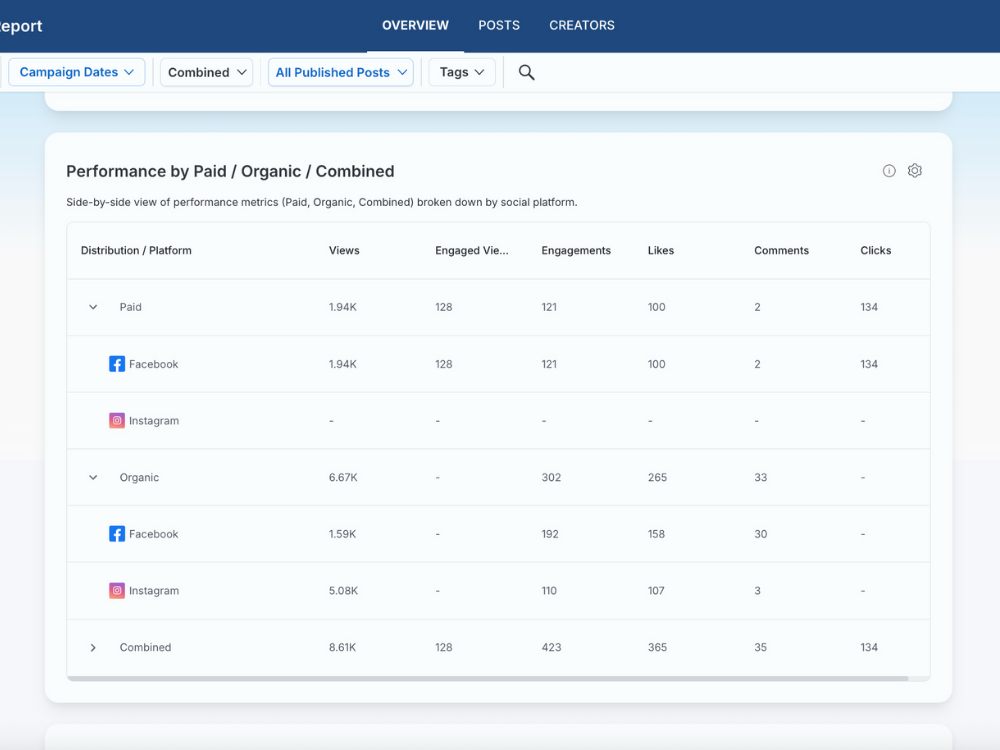Image resolution: width=1000 pixels, height=750 pixels.
Task: Select the Overview tab
Action: [x=415, y=25]
